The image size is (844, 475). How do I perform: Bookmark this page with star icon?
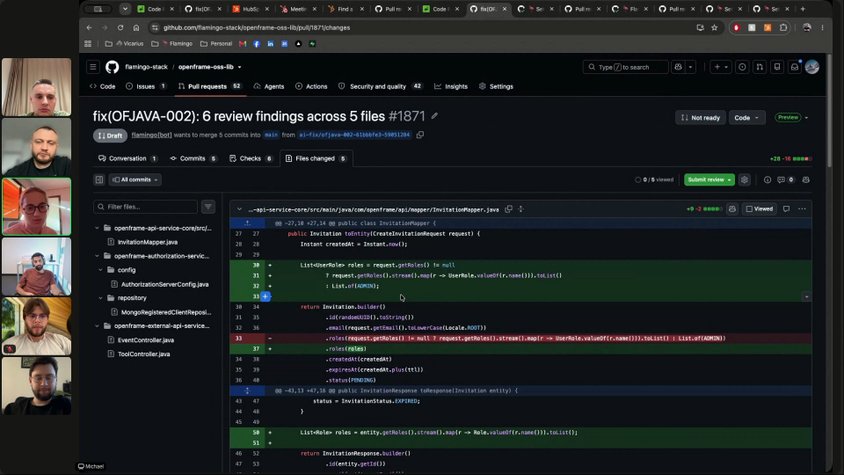coord(714,27)
